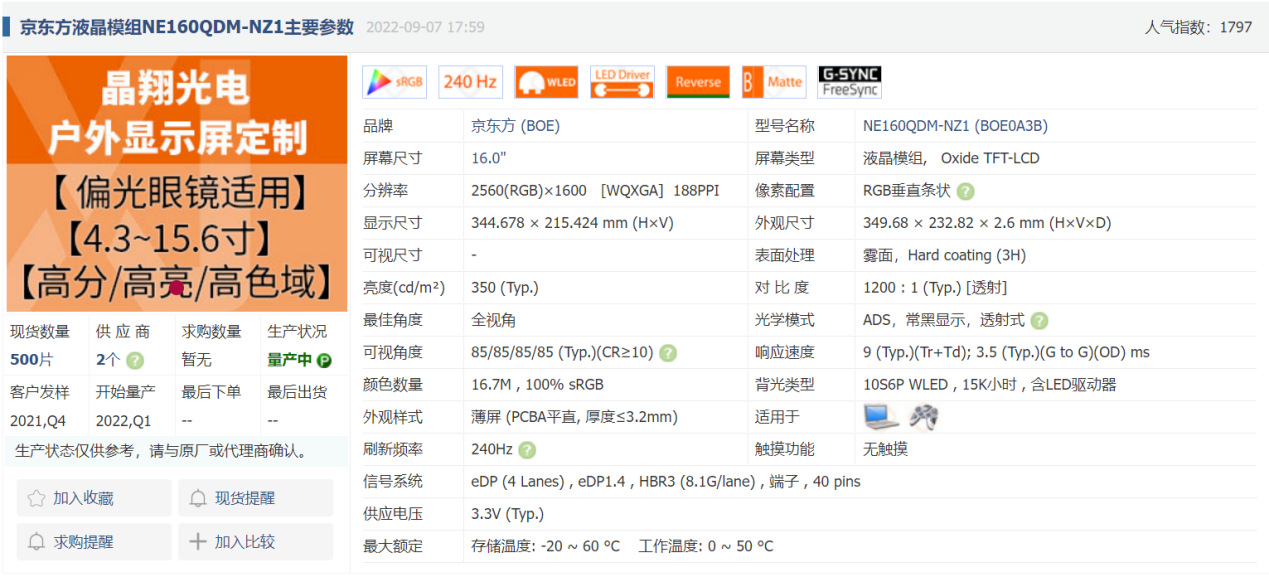
Task: Click the LED Driver badge
Action: [x=622, y=82]
